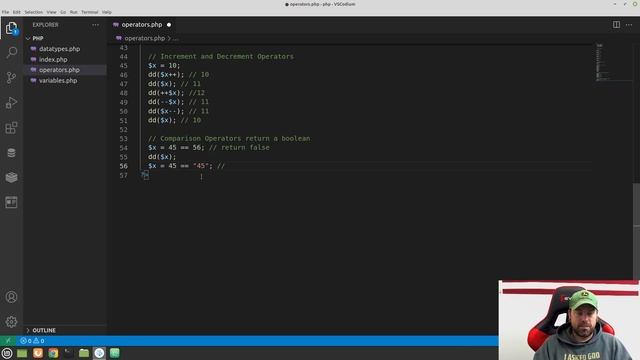Viewport: 640px width, 360px height.
Task: Open the Terminal menu
Action: 89,12
